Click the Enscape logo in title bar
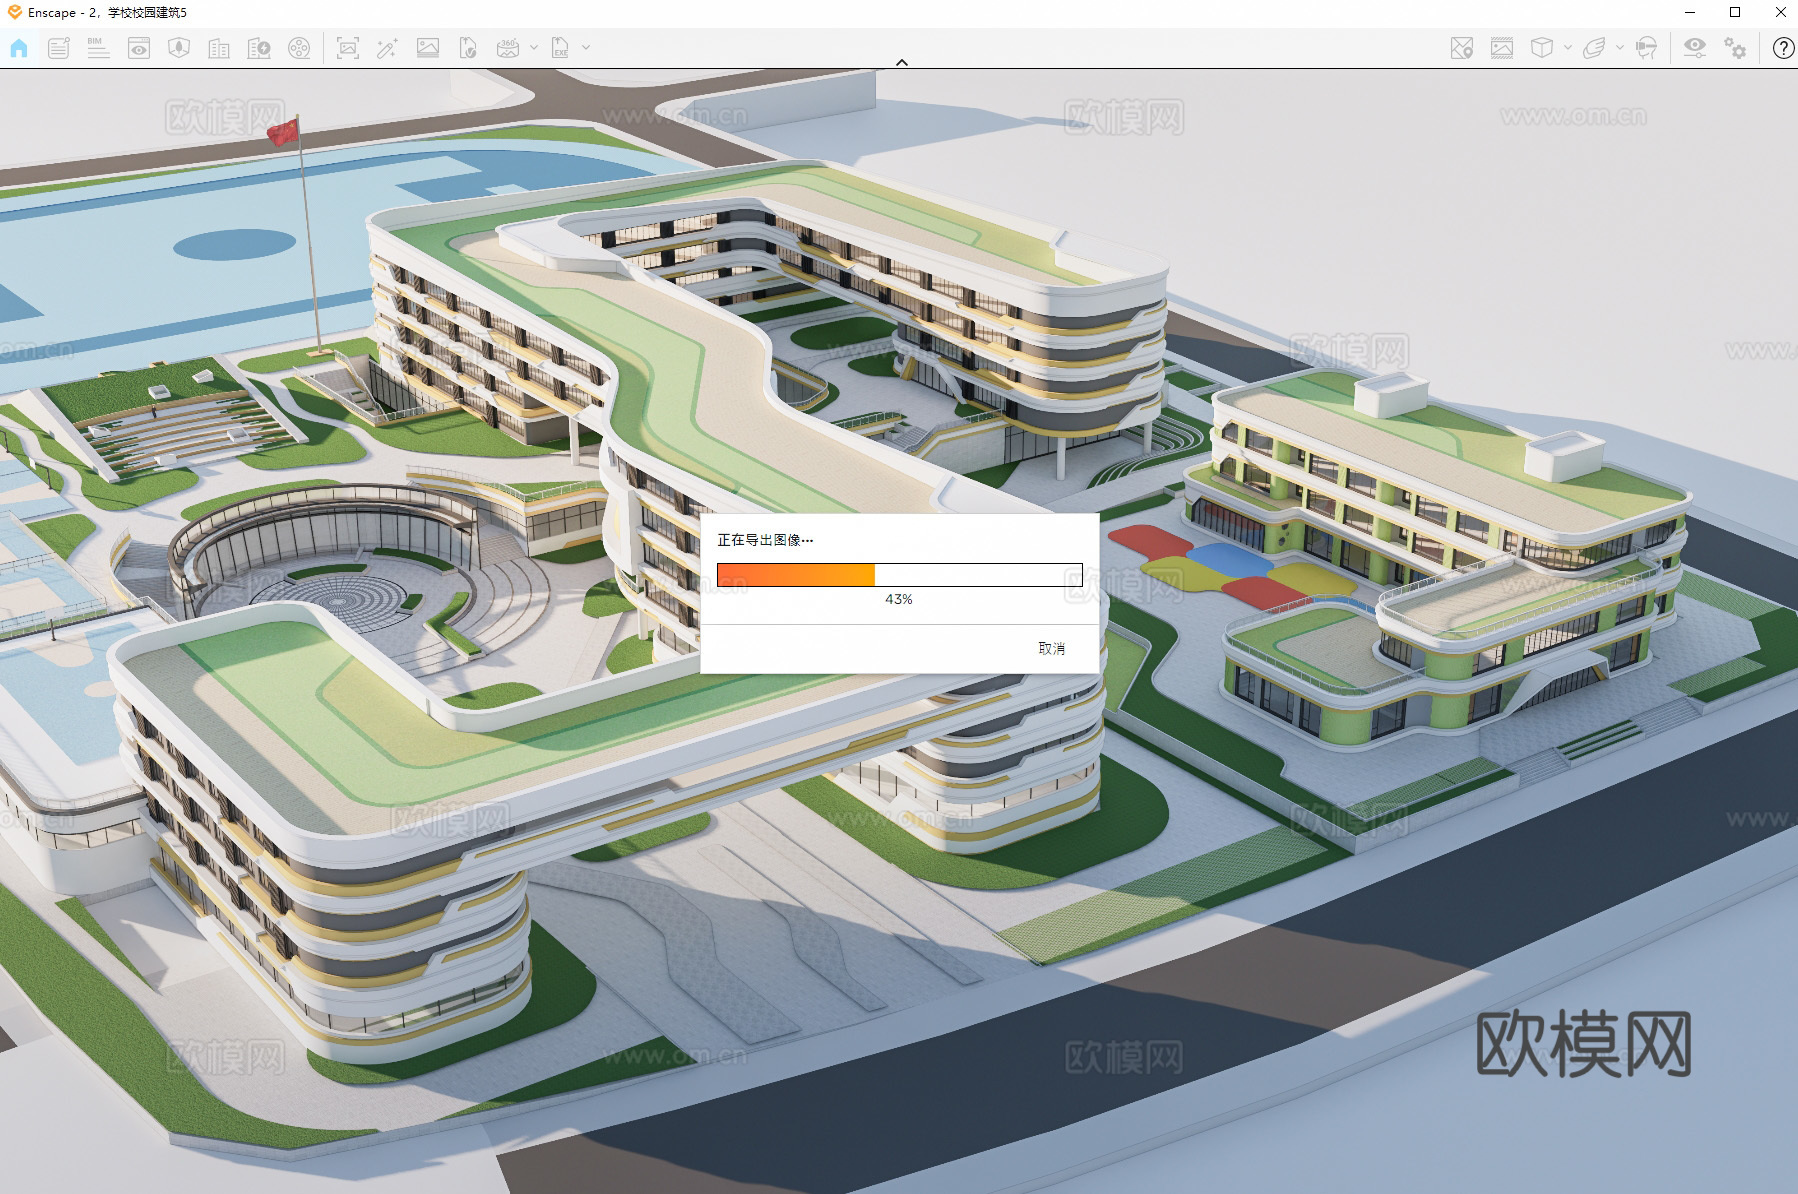This screenshot has width=1798, height=1194. click(x=14, y=13)
